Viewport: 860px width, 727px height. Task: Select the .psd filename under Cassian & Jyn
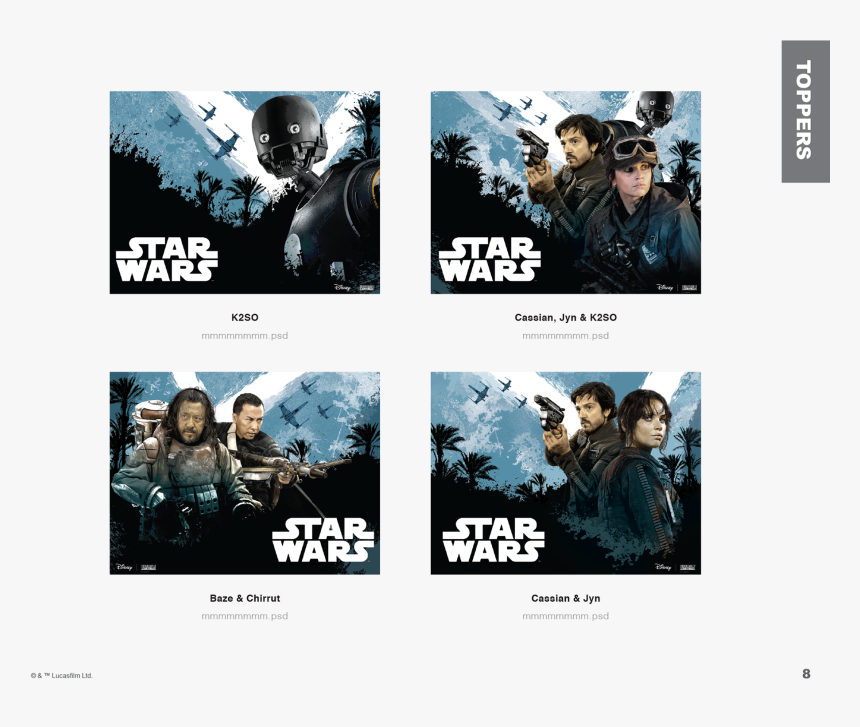pos(565,616)
